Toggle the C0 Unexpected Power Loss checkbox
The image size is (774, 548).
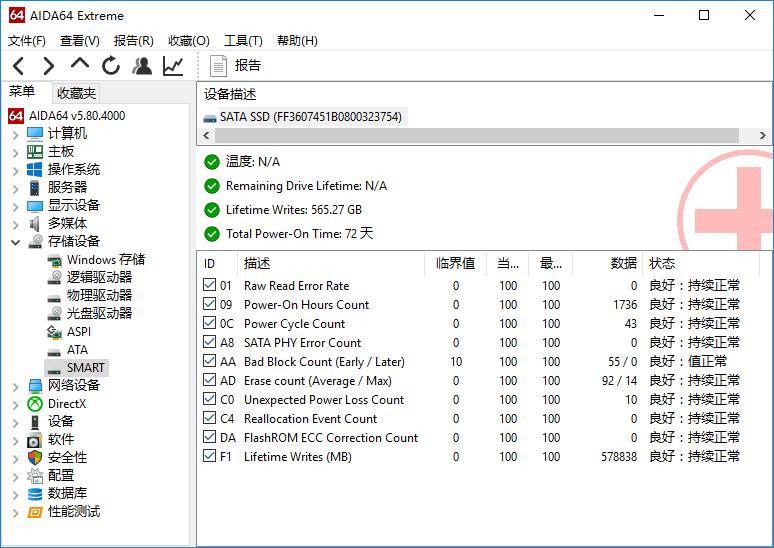click(209, 399)
